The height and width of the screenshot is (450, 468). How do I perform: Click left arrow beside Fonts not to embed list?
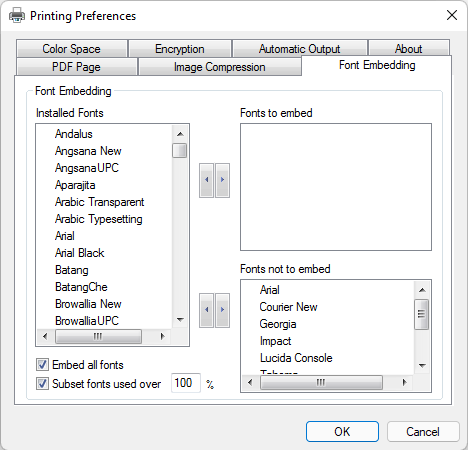(207, 310)
